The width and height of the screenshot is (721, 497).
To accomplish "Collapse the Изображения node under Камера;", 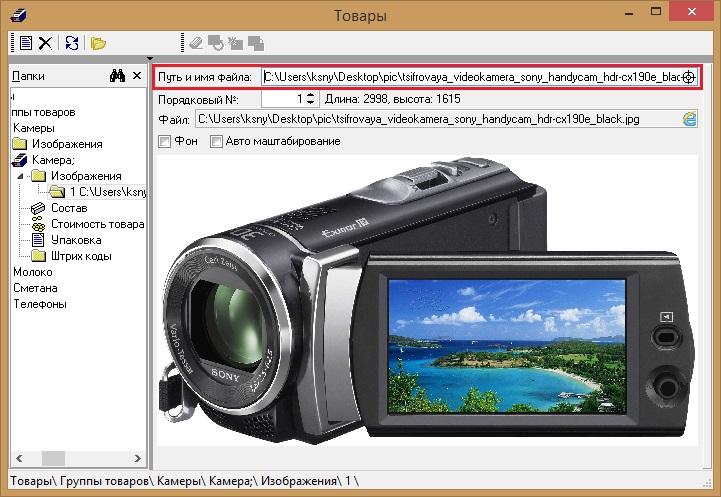I will click(20, 176).
